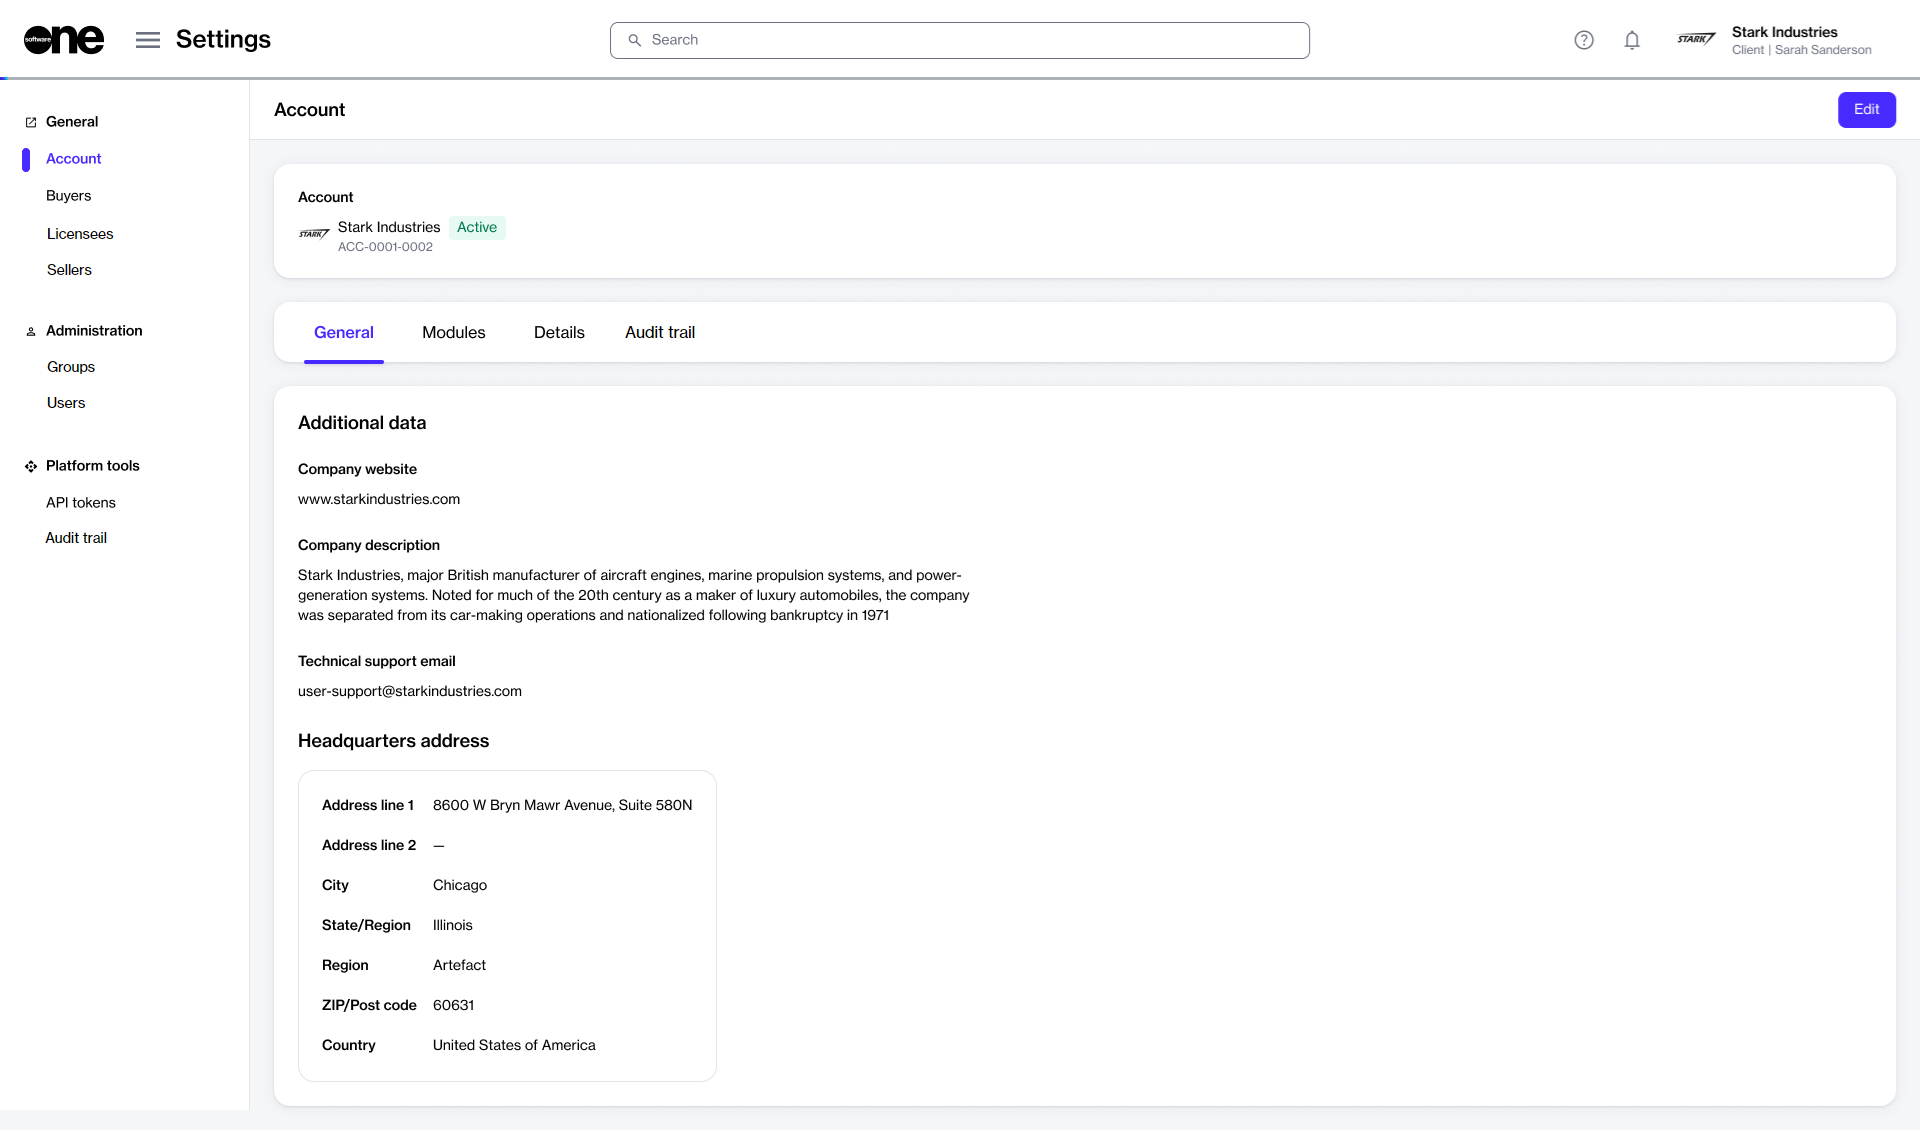Open the hamburger navigation menu

[148, 40]
